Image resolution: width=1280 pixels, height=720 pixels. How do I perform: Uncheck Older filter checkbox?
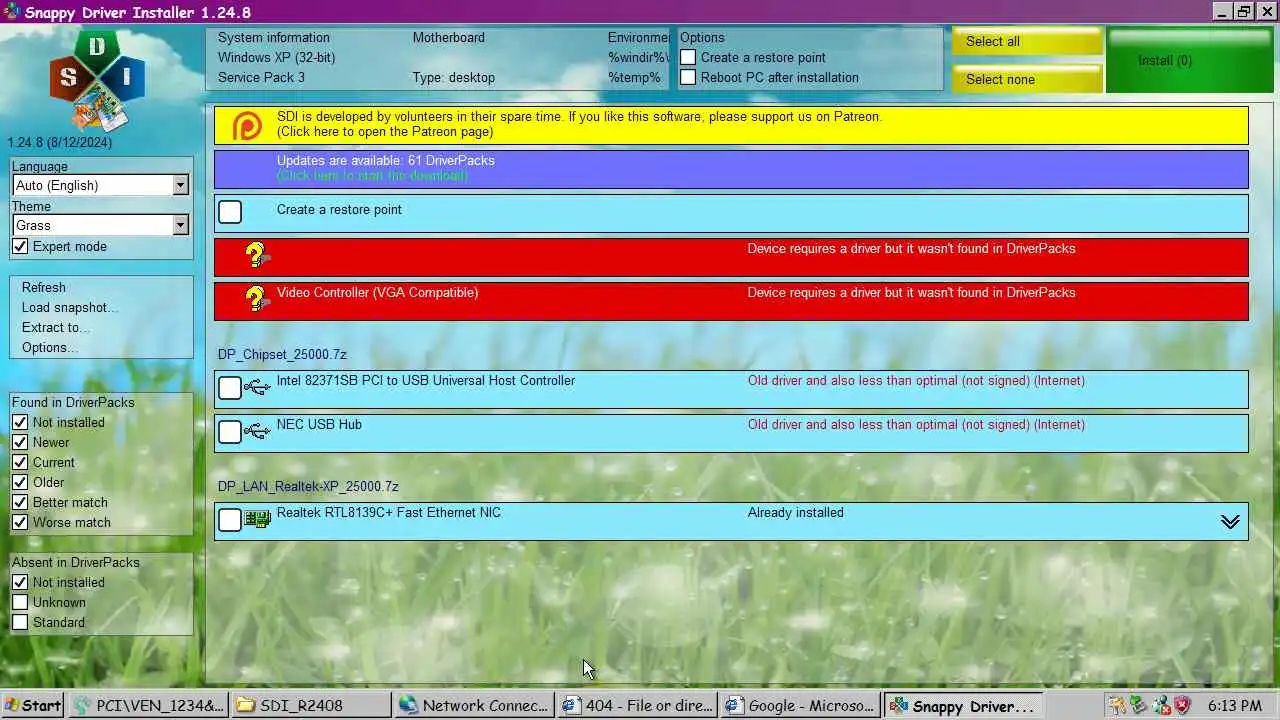20,482
